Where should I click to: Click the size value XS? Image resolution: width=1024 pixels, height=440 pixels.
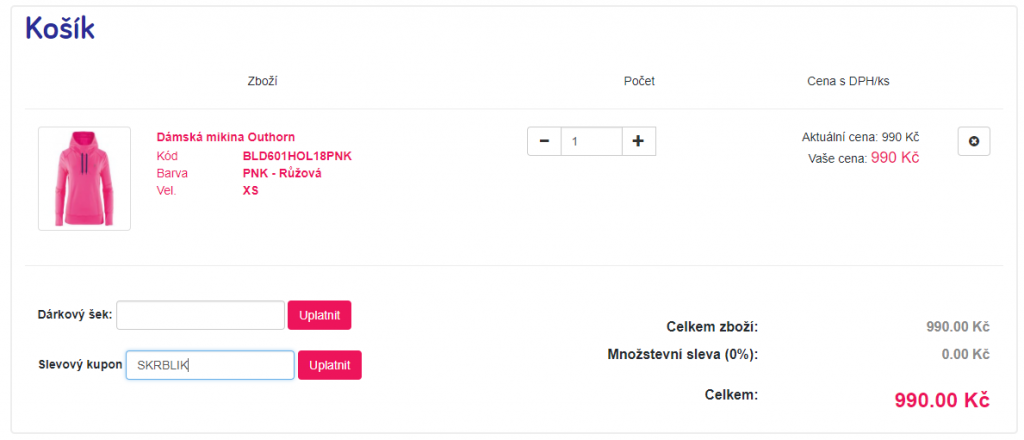(250, 191)
